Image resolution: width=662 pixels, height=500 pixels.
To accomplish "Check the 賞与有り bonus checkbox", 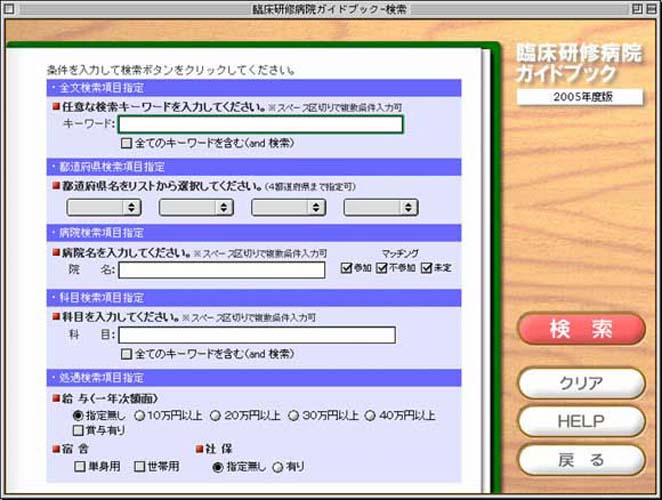I will pyautogui.click(x=79, y=430).
